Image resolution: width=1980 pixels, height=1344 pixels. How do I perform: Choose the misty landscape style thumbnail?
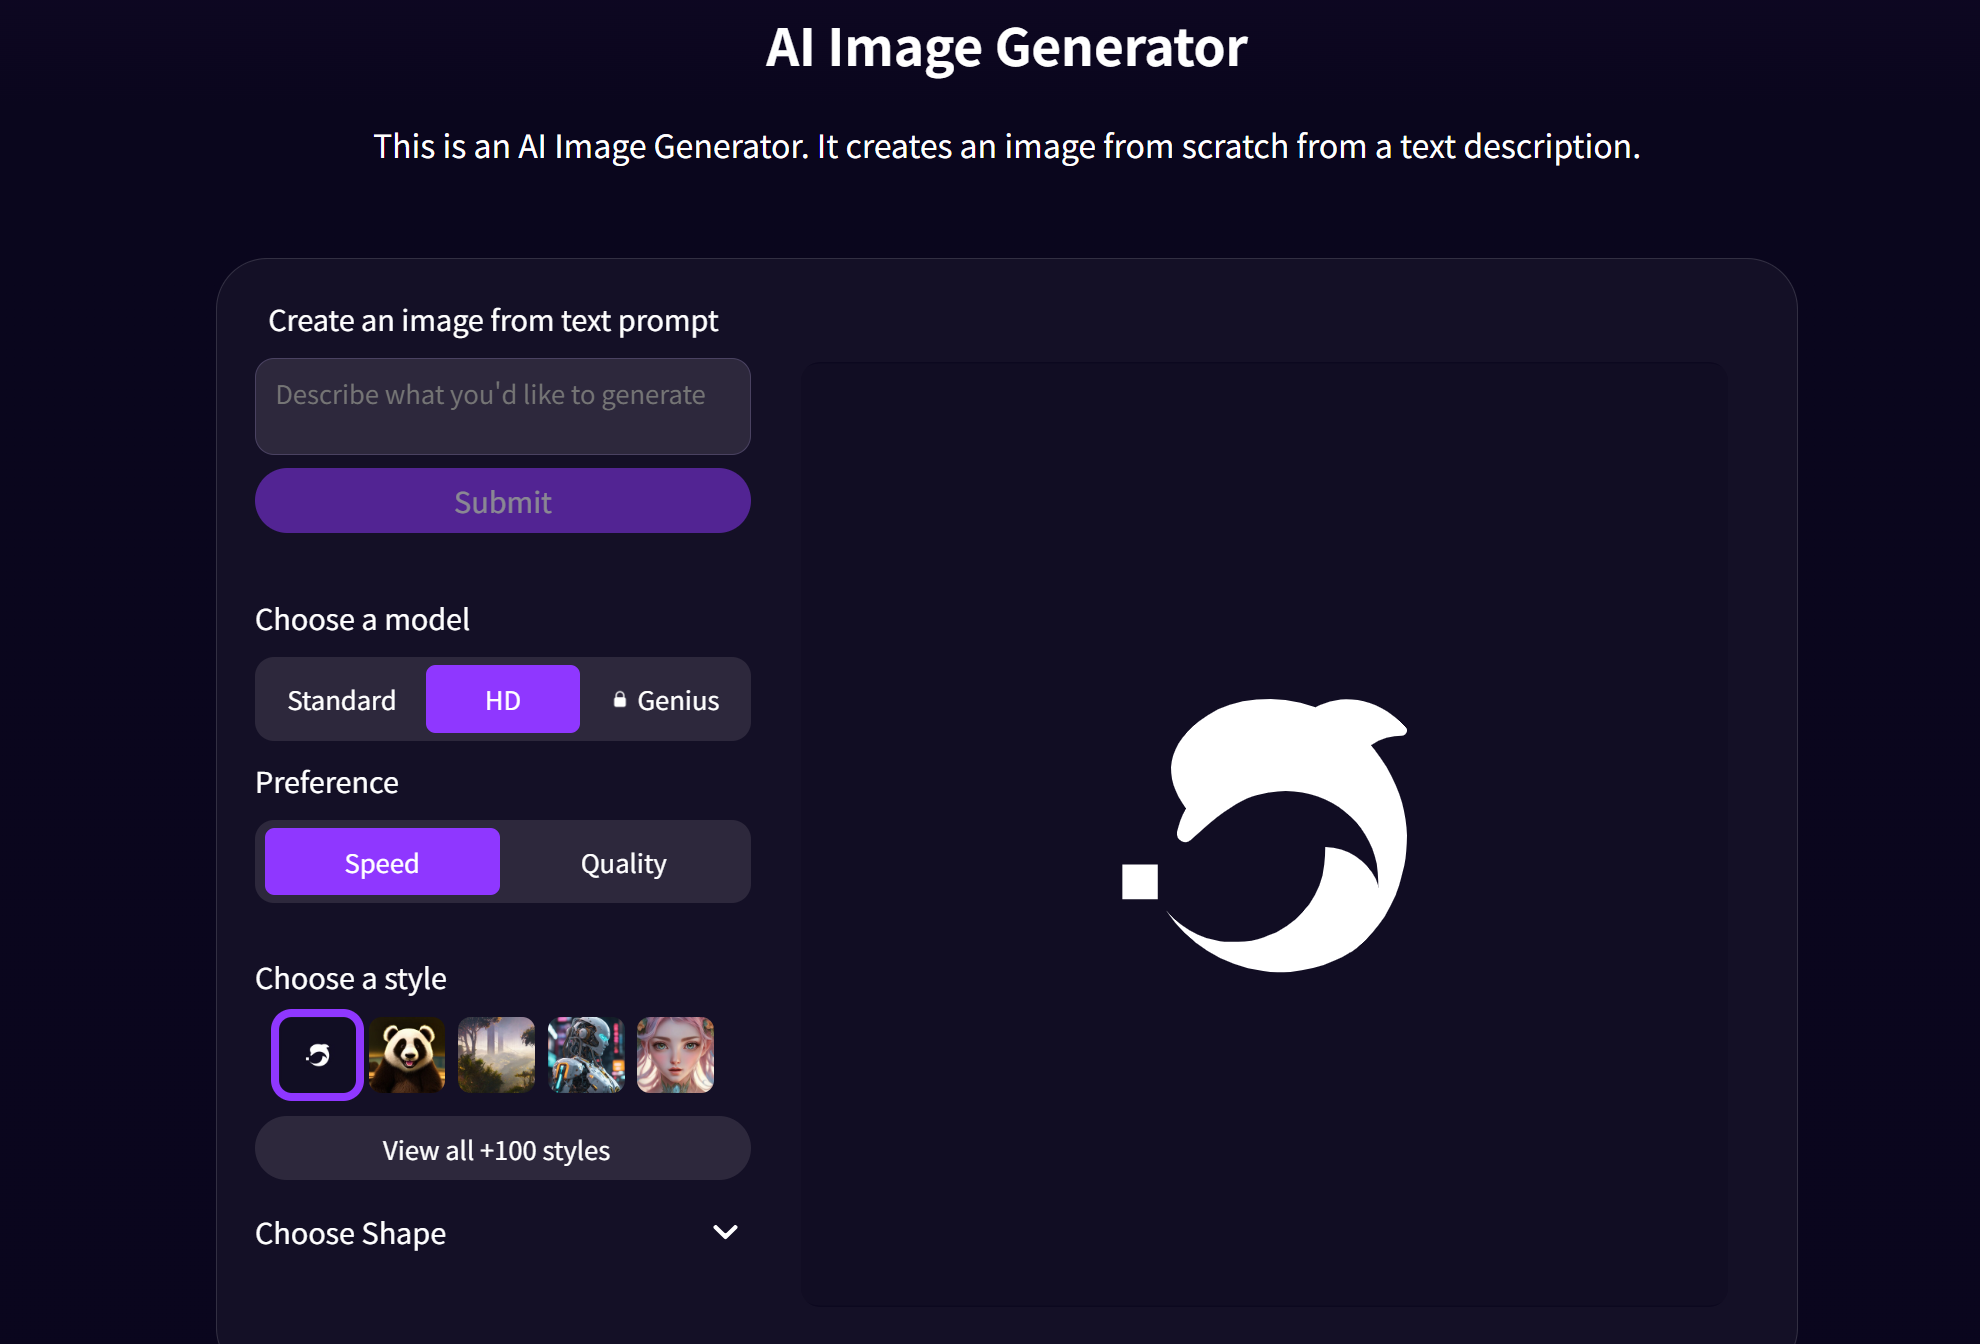tap(496, 1055)
